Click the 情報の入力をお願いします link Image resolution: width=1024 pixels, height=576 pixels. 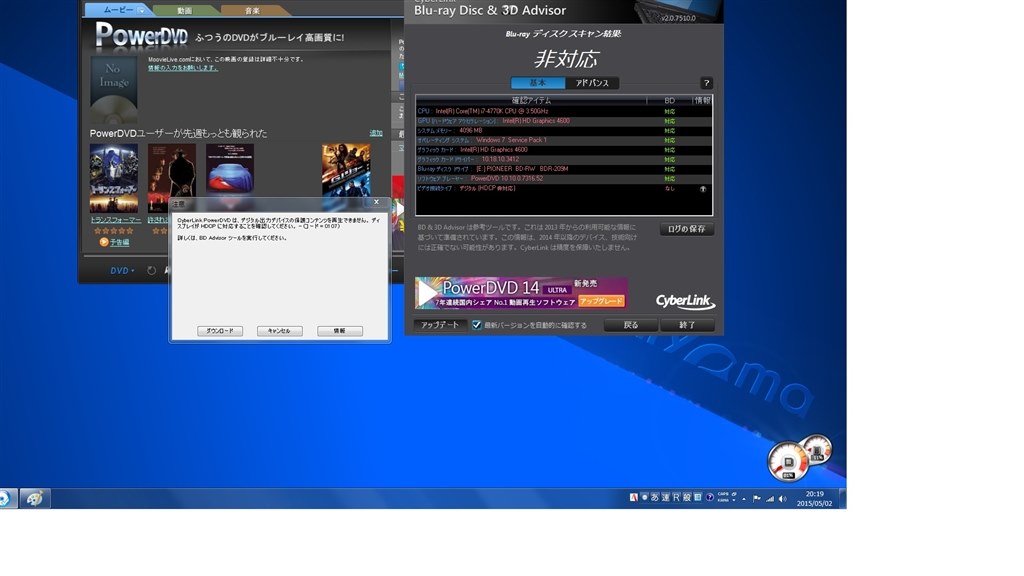tap(183, 68)
